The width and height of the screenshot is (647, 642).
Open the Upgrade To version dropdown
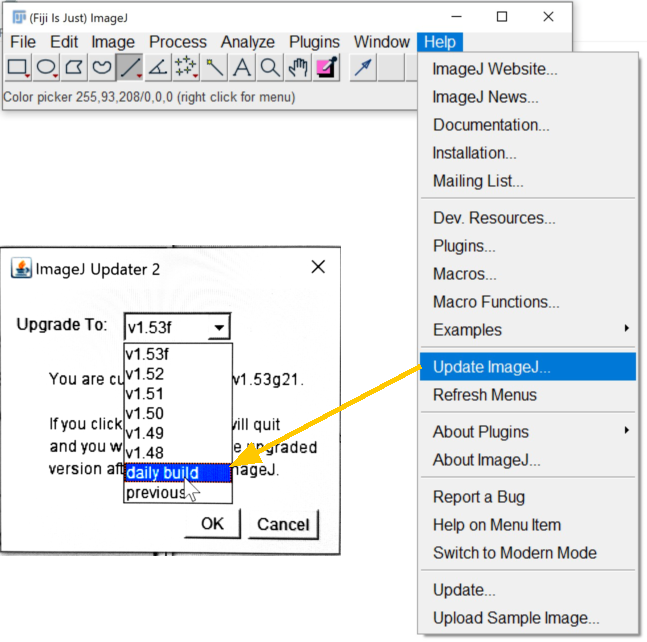point(177,327)
